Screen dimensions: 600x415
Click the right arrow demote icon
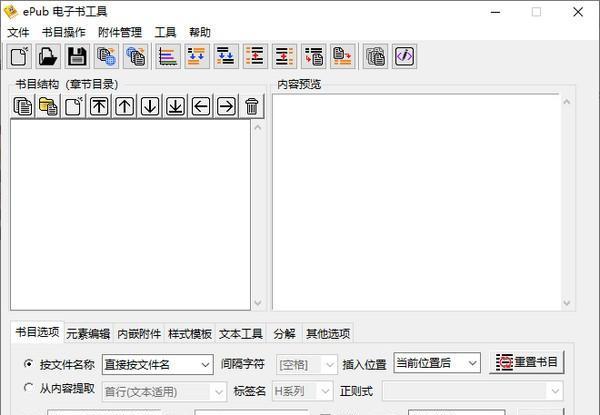(226, 106)
